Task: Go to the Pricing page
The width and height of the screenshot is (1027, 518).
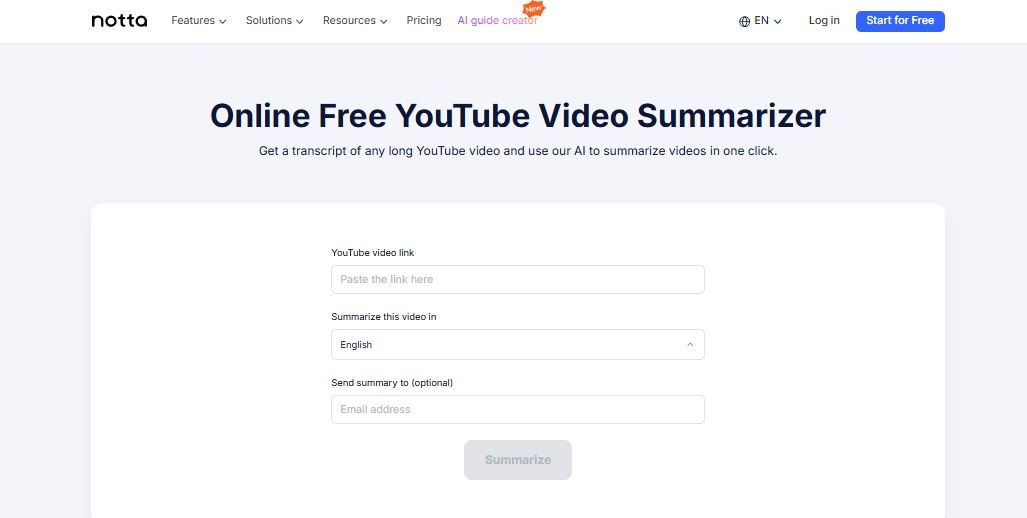Action: [424, 21]
